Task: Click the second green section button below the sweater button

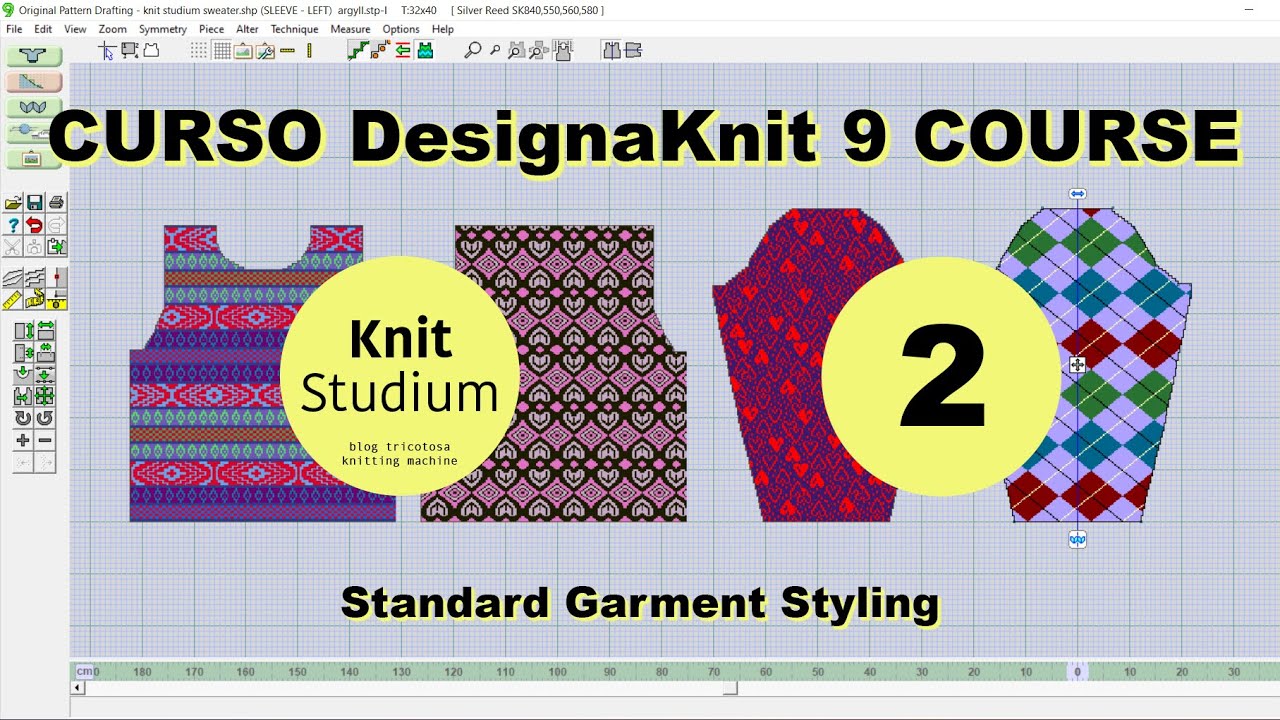Action: [34, 82]
